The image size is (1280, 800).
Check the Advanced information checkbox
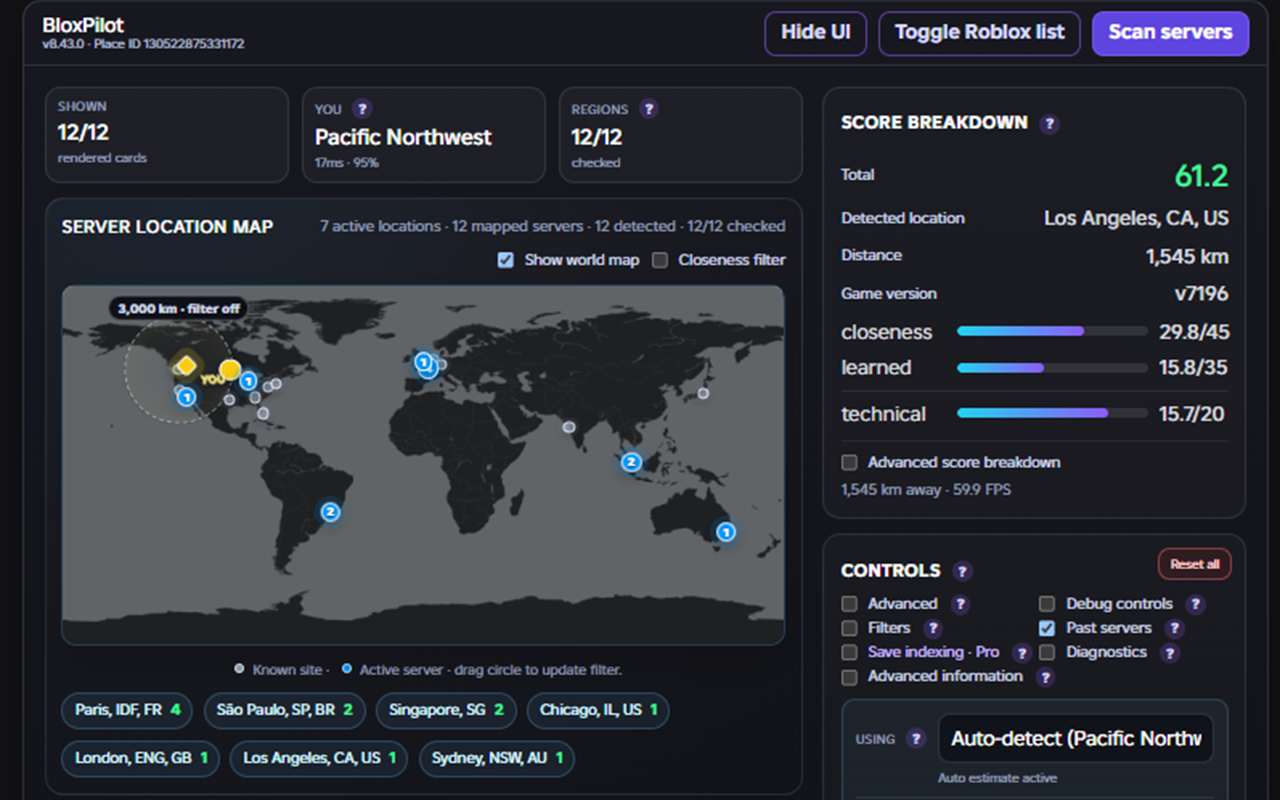coord(849,677)
